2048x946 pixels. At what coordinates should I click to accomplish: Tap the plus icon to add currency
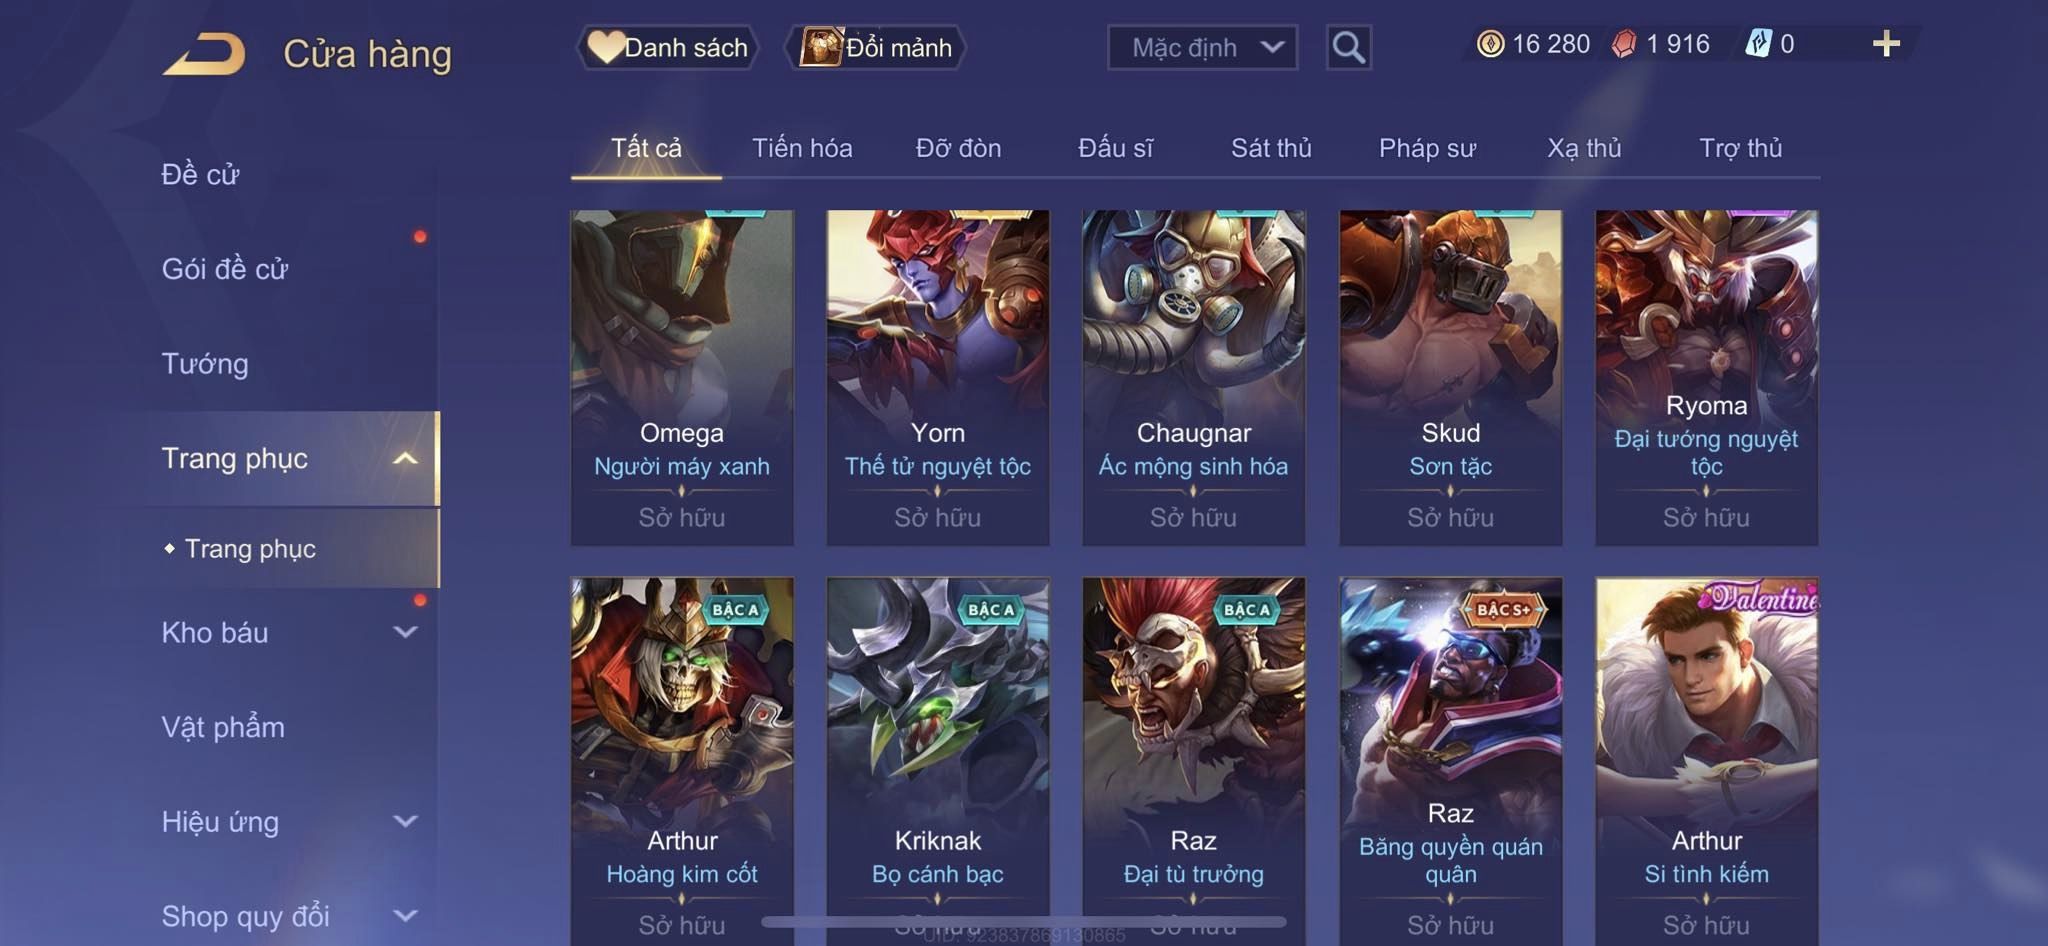(x=1886, y=44)
